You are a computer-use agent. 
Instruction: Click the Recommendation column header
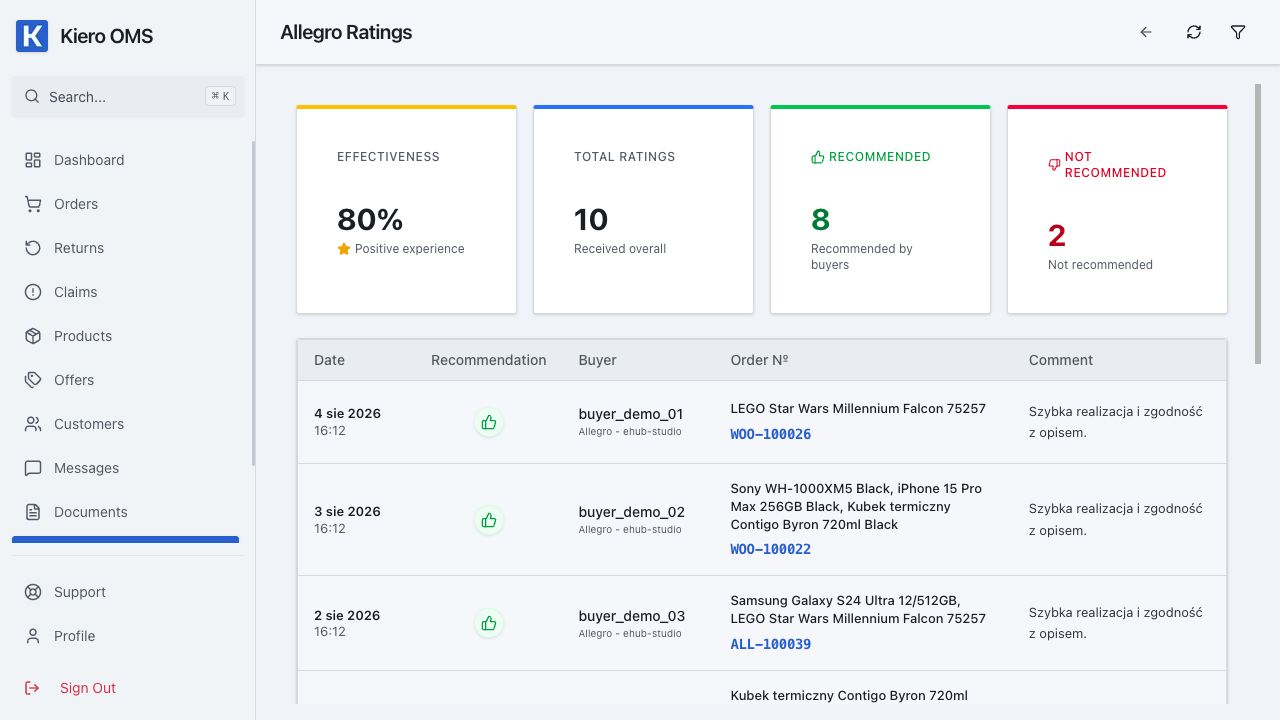click(x=489, y=360)
